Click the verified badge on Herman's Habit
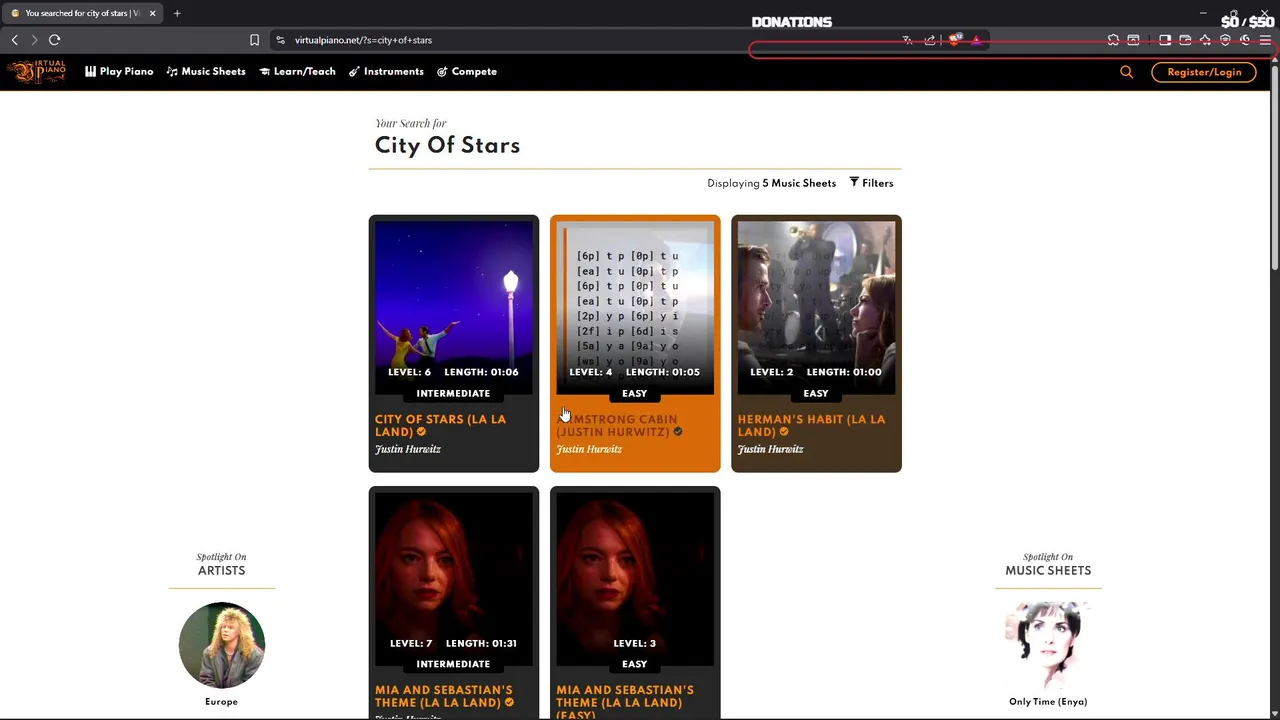 click(784, 432)
